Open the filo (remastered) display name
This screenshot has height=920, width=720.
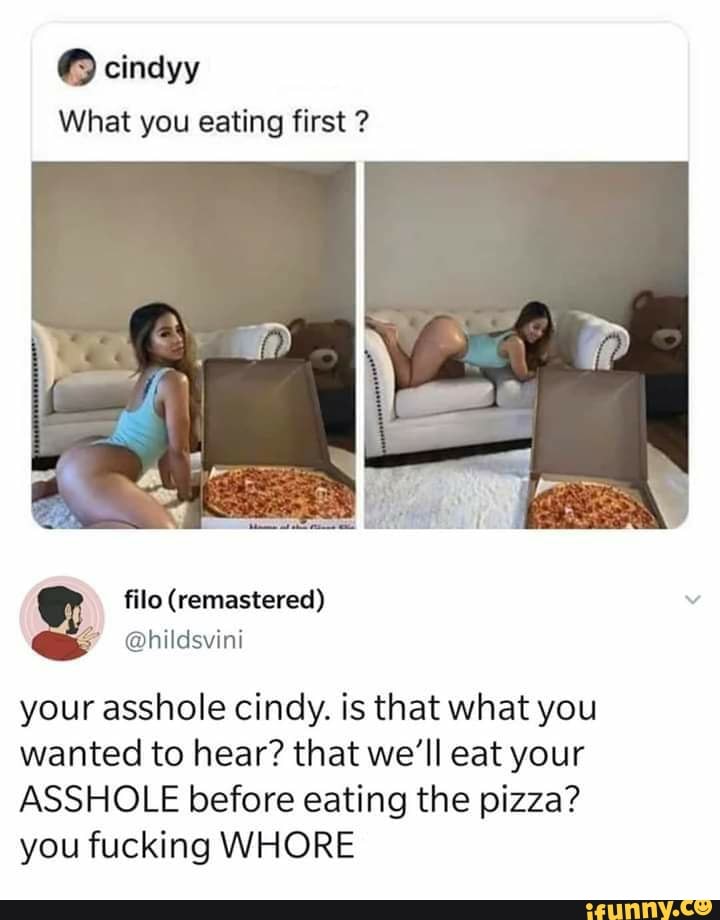(x=224, y=600)
